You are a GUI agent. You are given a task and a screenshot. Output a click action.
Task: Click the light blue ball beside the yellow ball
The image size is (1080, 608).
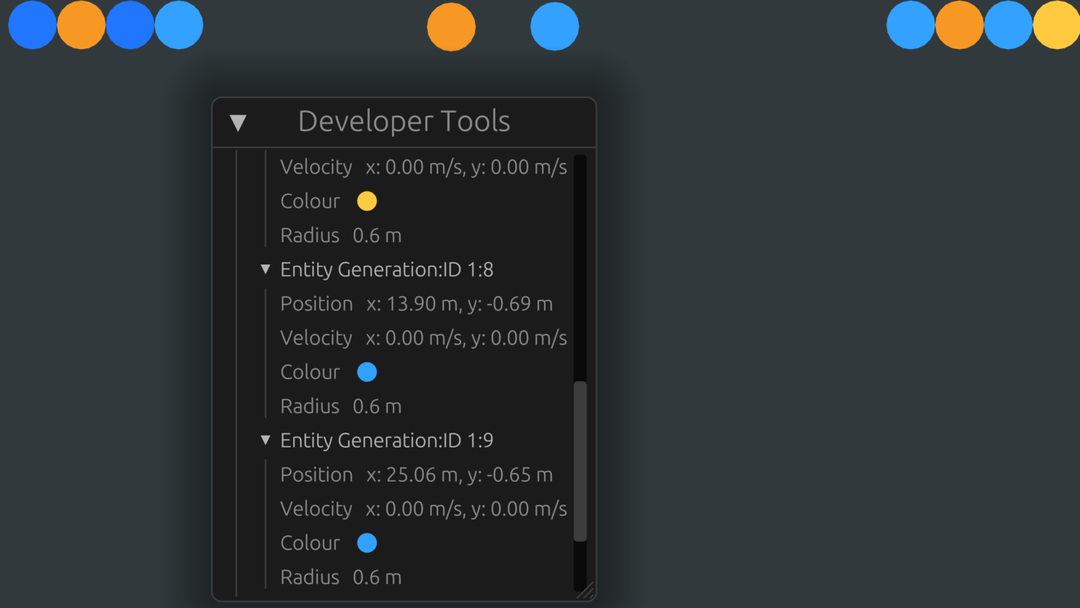(1008, 25)
